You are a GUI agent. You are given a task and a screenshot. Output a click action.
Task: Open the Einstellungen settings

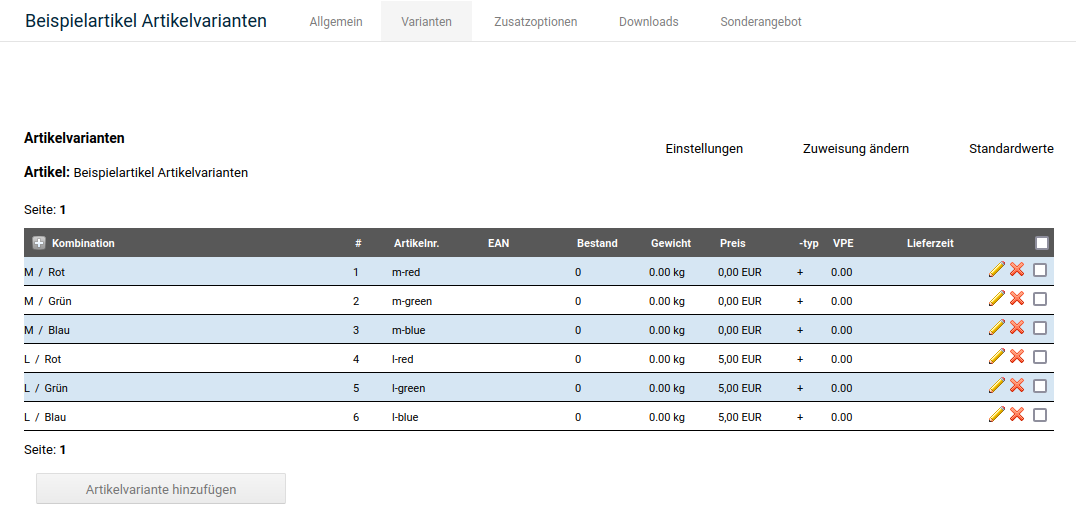click(x=704, y=149)
